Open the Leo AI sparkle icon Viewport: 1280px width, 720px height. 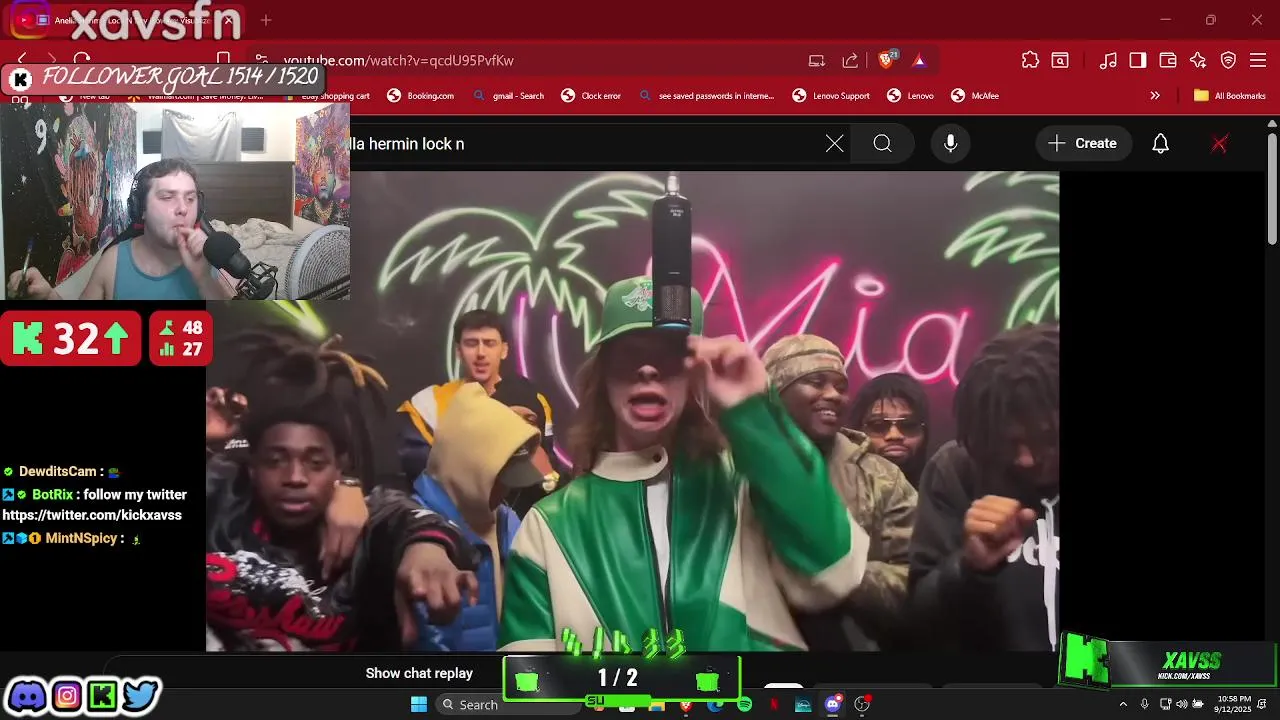point(1198,60)
